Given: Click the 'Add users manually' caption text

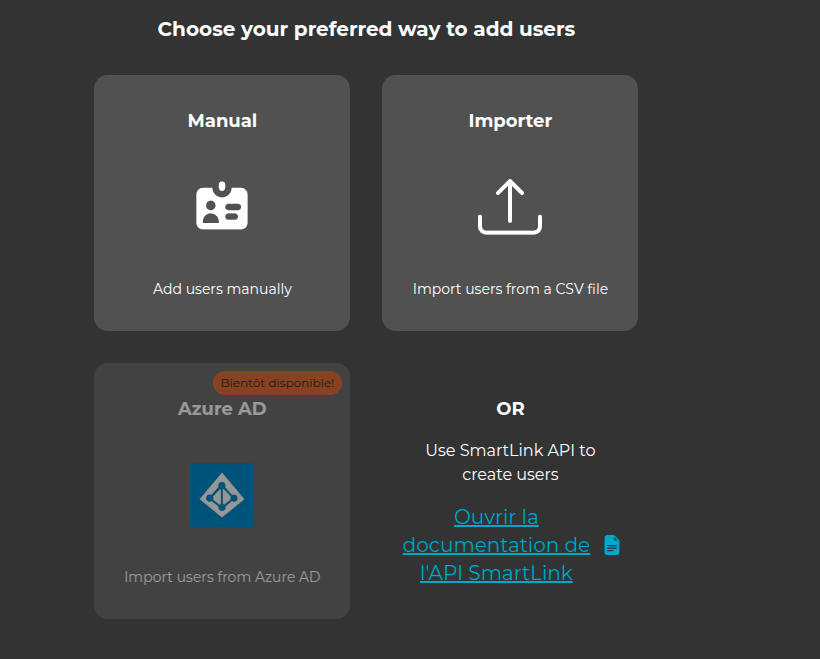Looking at the screenshot, I should [x=221, y=288].
